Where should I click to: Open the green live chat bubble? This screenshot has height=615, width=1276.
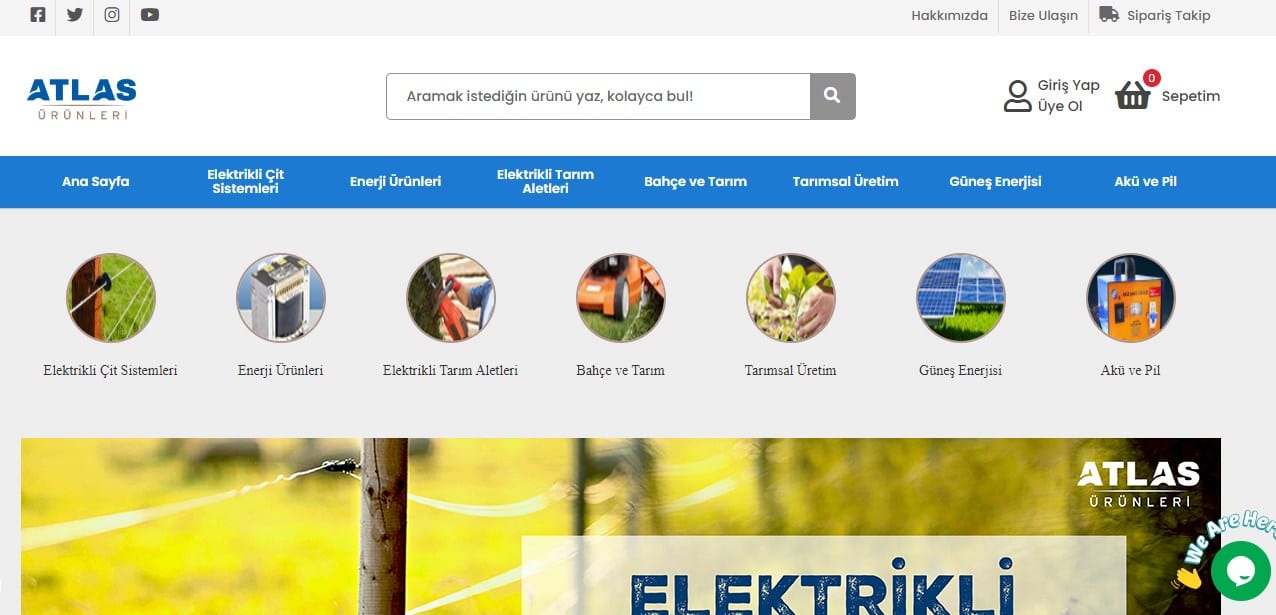tap(1240, 570)
